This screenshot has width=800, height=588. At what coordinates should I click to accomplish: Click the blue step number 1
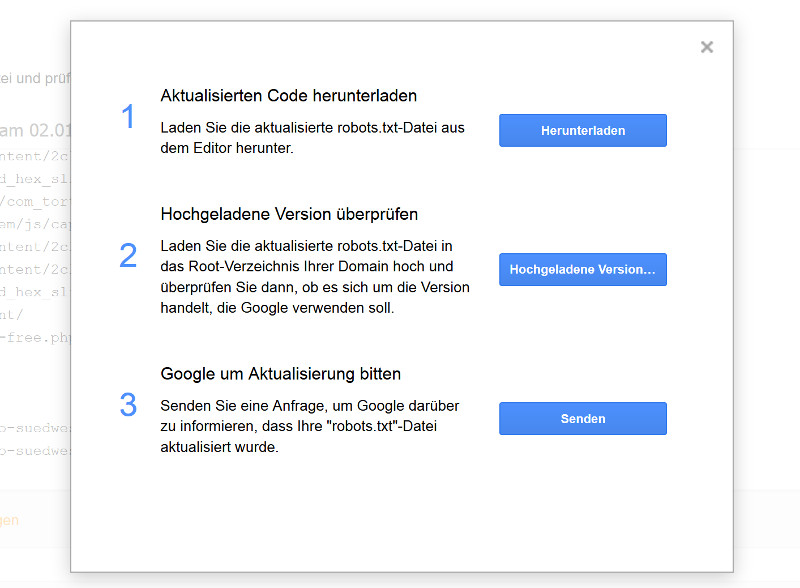click(x=128, y=117)
